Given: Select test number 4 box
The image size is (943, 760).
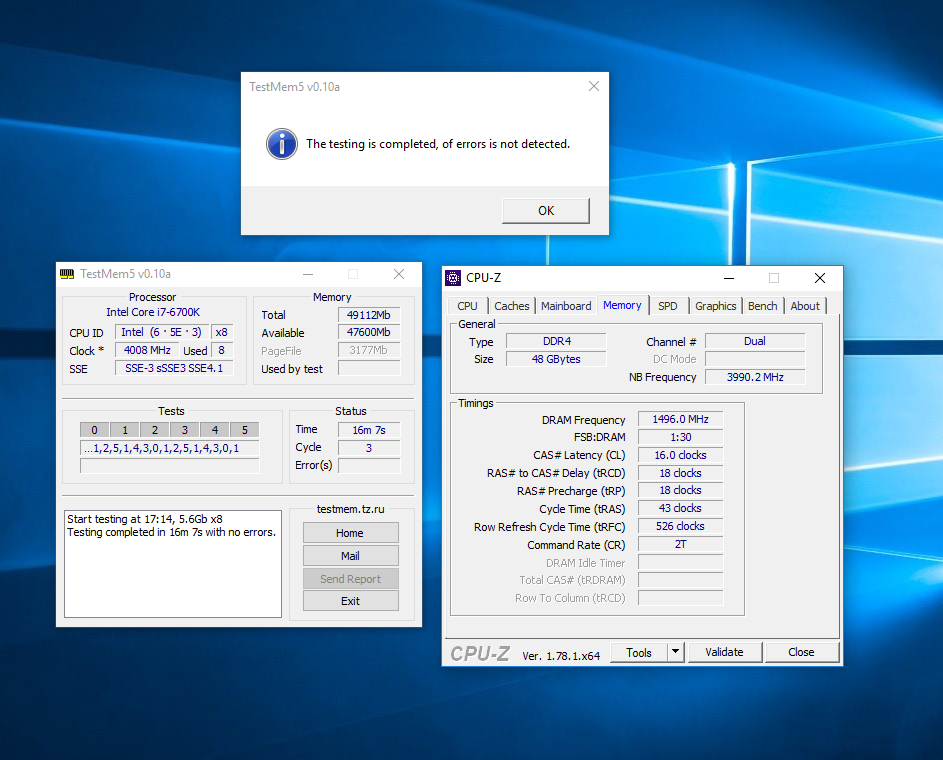Looking at the screenshot, I should (215, 430).
